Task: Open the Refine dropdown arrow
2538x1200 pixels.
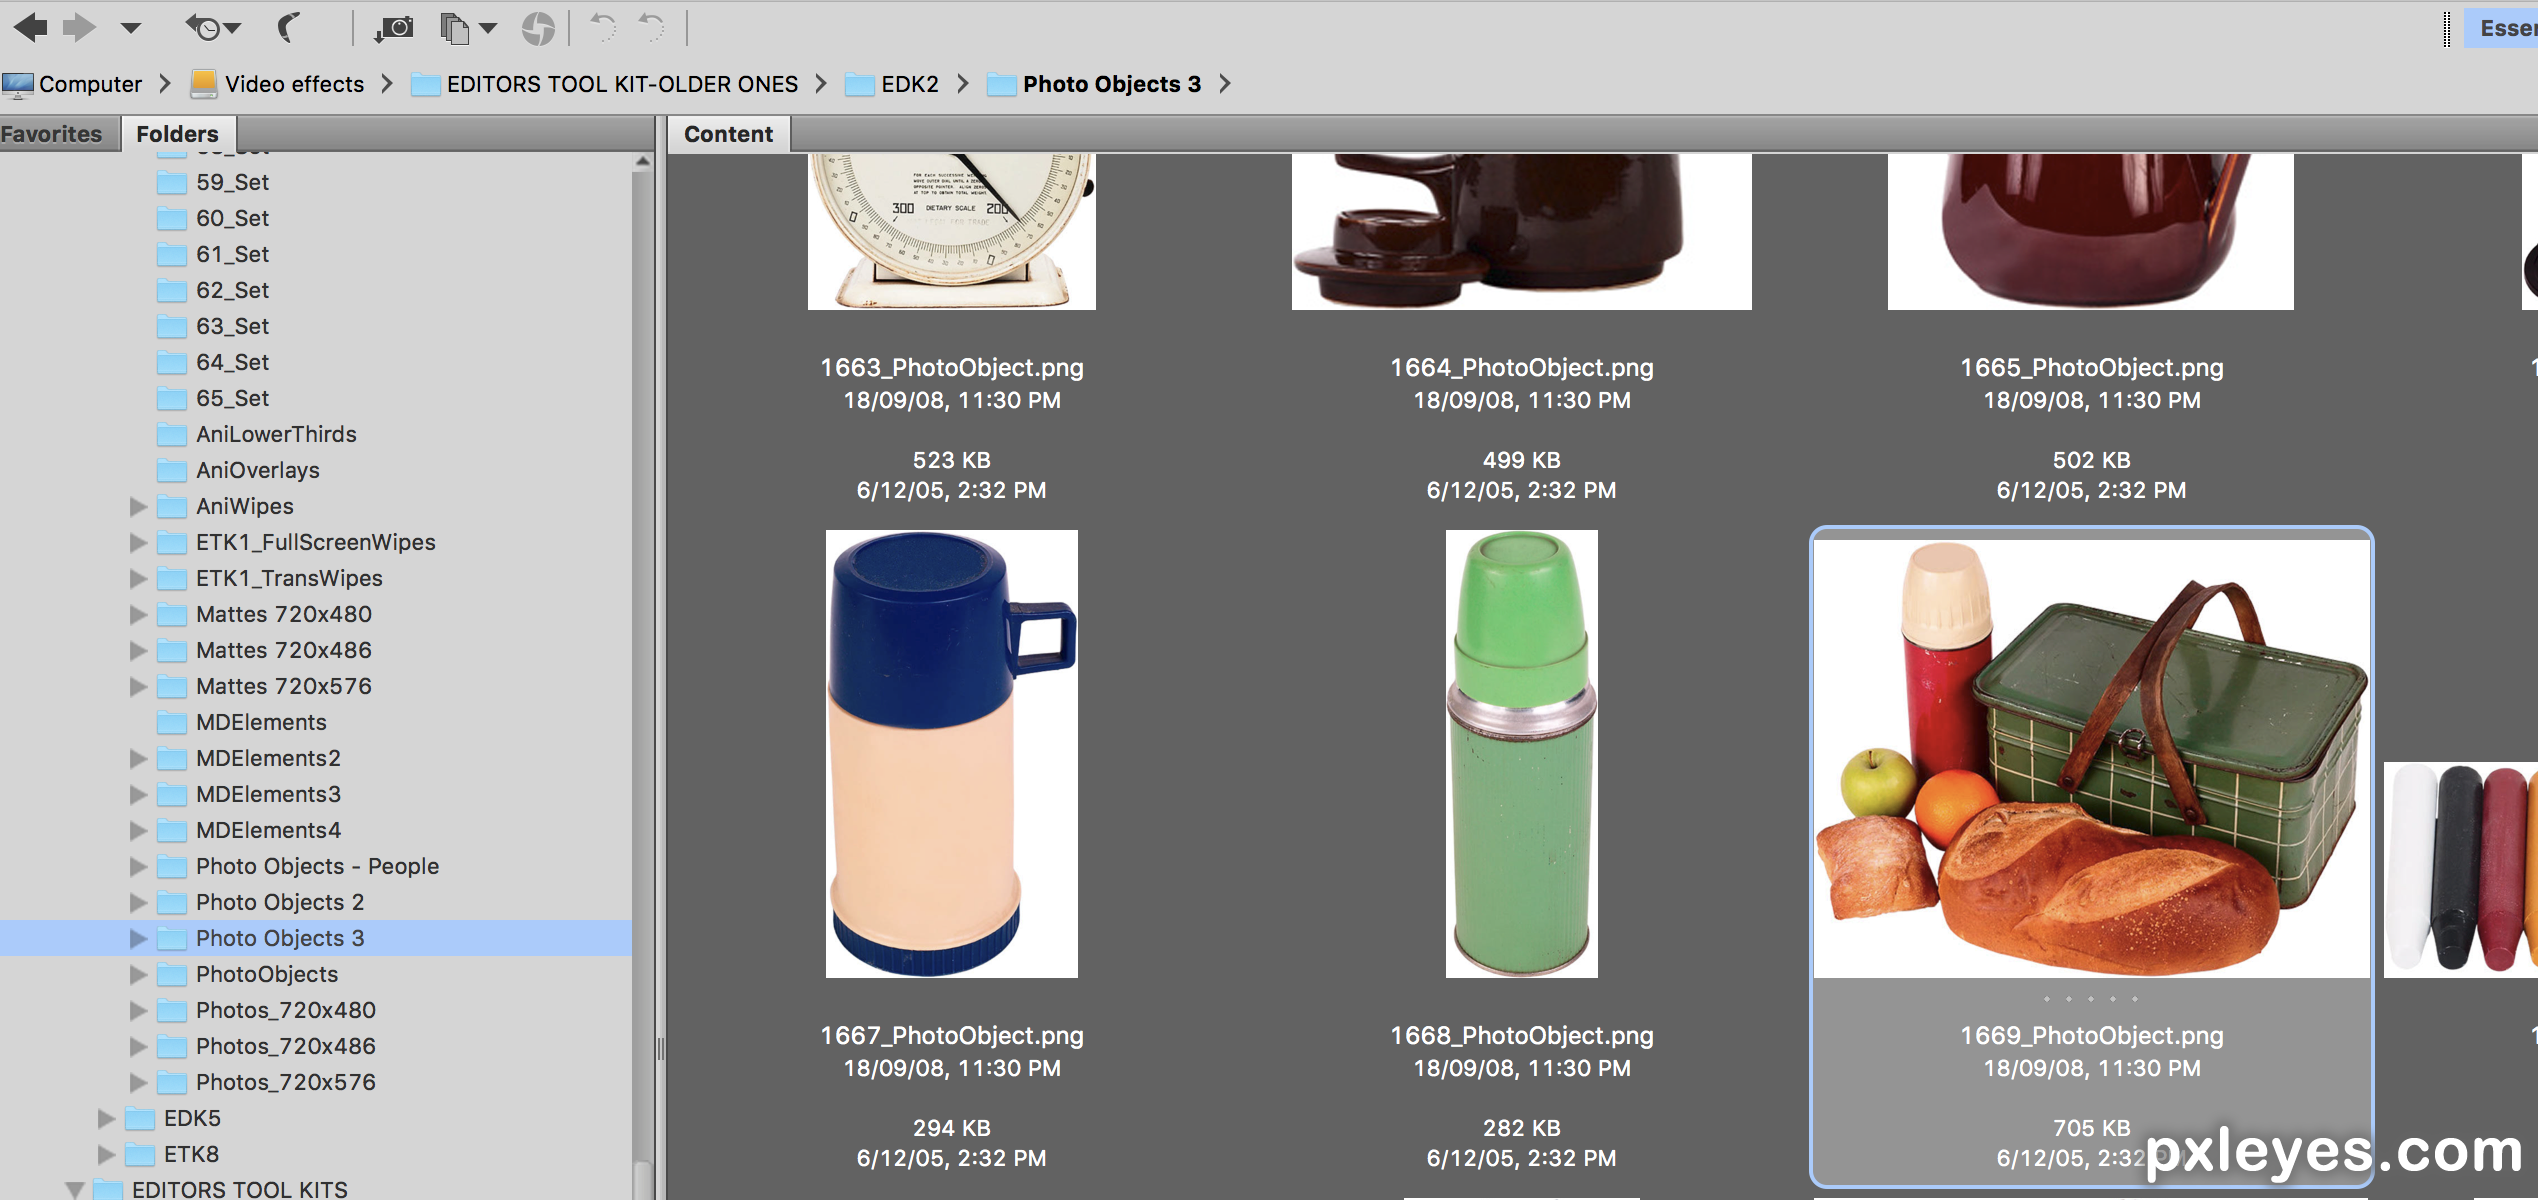Action: pyautogui.click(x=489, y=28)
